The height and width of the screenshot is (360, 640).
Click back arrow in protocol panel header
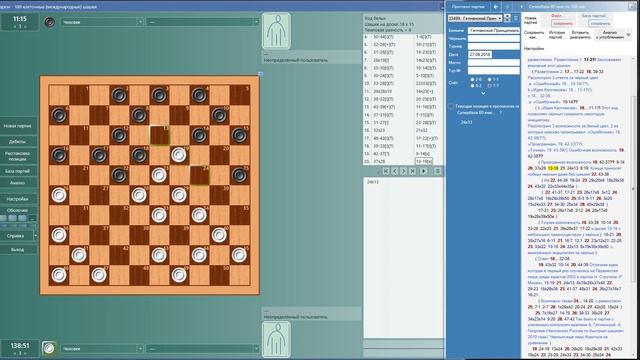496,7
